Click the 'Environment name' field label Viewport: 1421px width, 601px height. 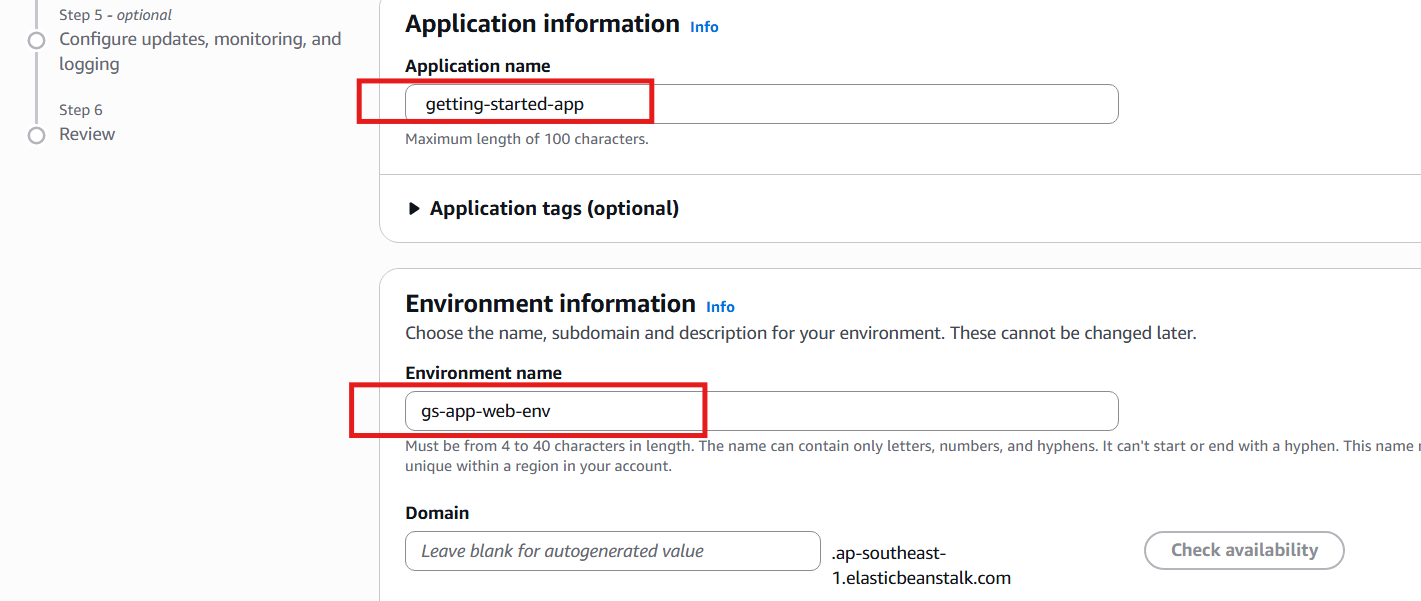tap(483, 373)
